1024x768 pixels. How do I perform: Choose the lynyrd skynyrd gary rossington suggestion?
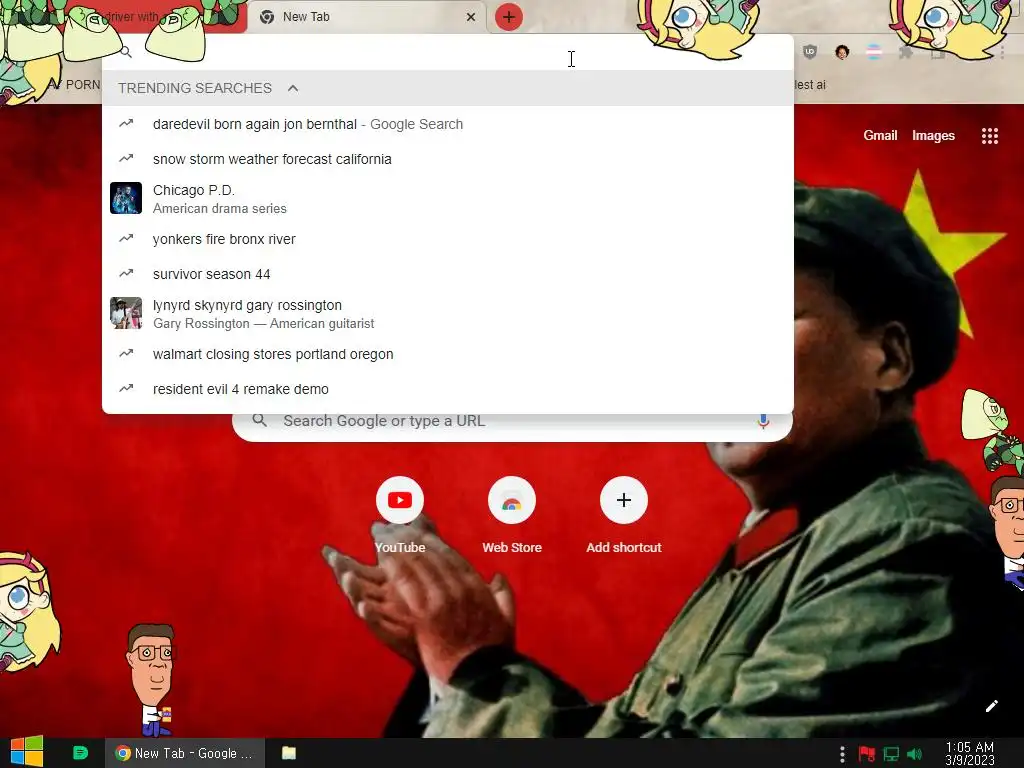click(x=448, y=313)
